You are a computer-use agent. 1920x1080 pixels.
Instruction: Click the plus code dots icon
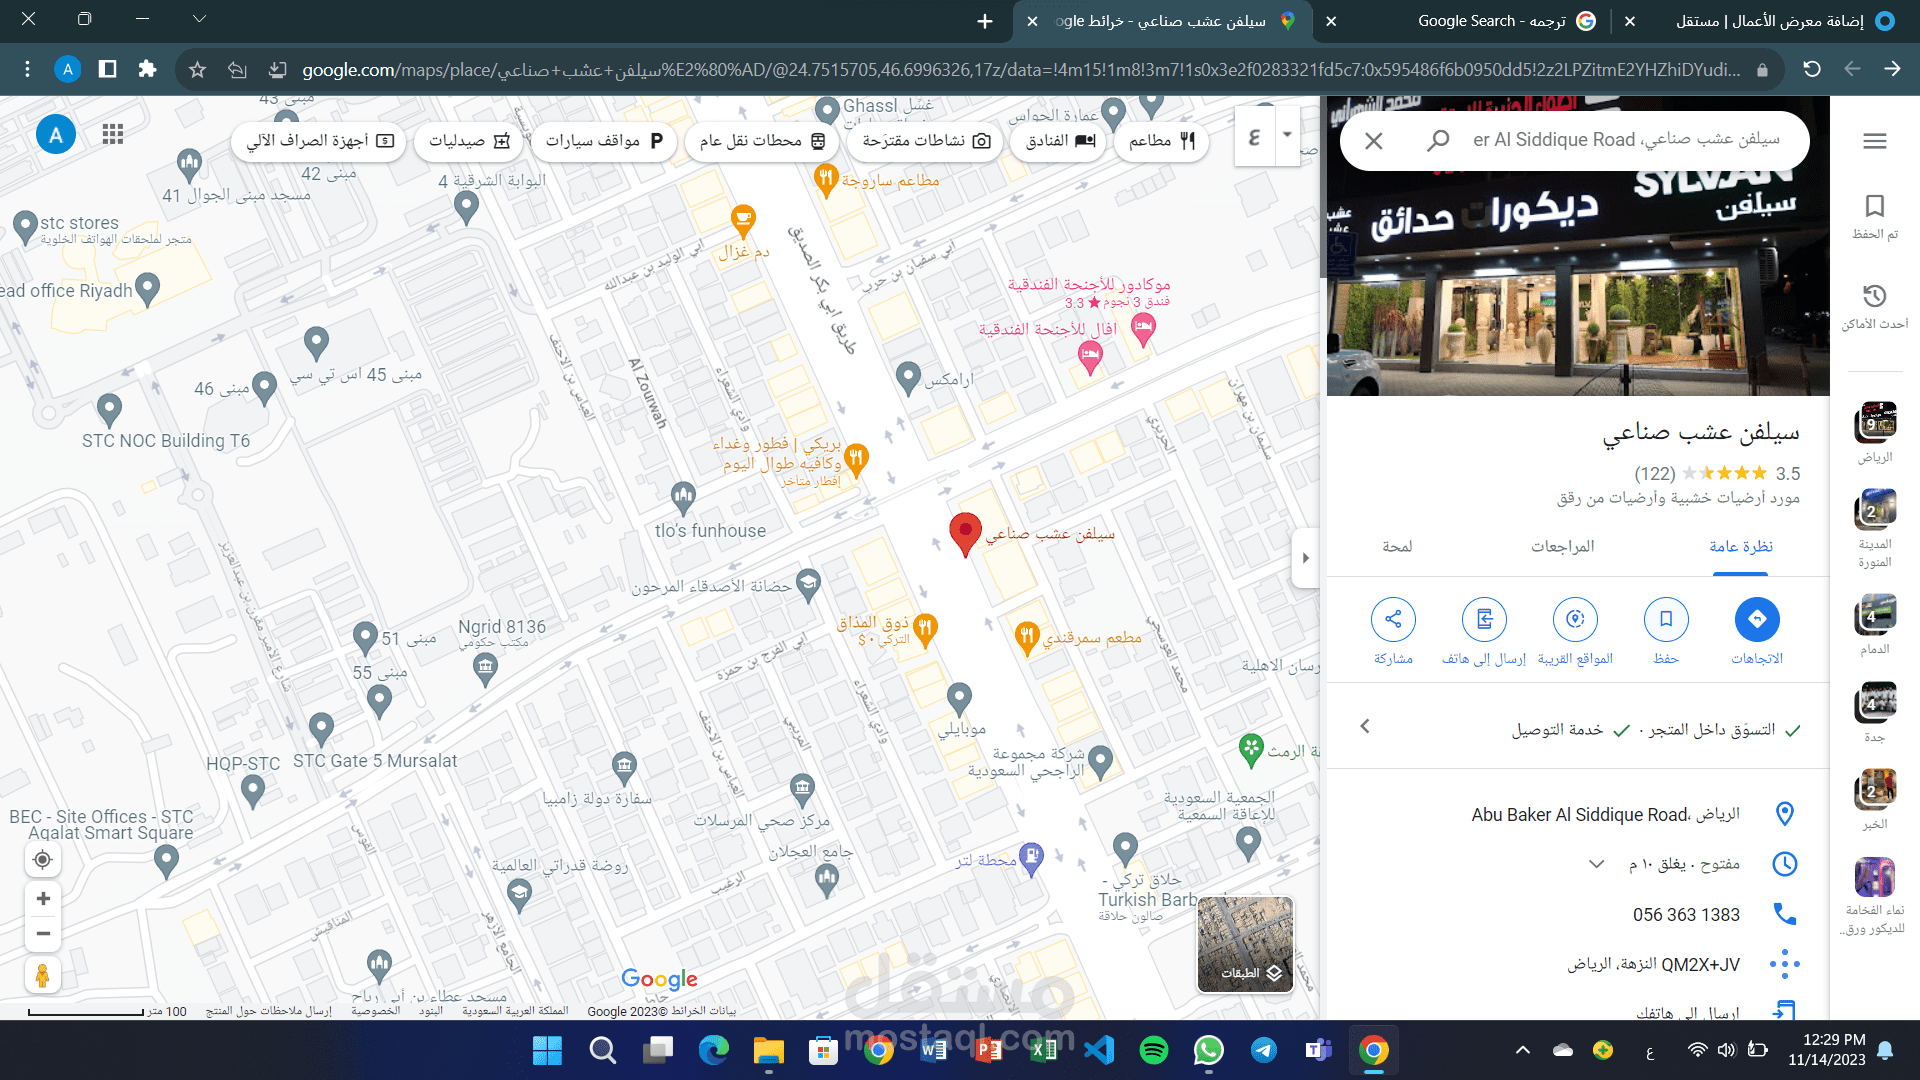1785,964
